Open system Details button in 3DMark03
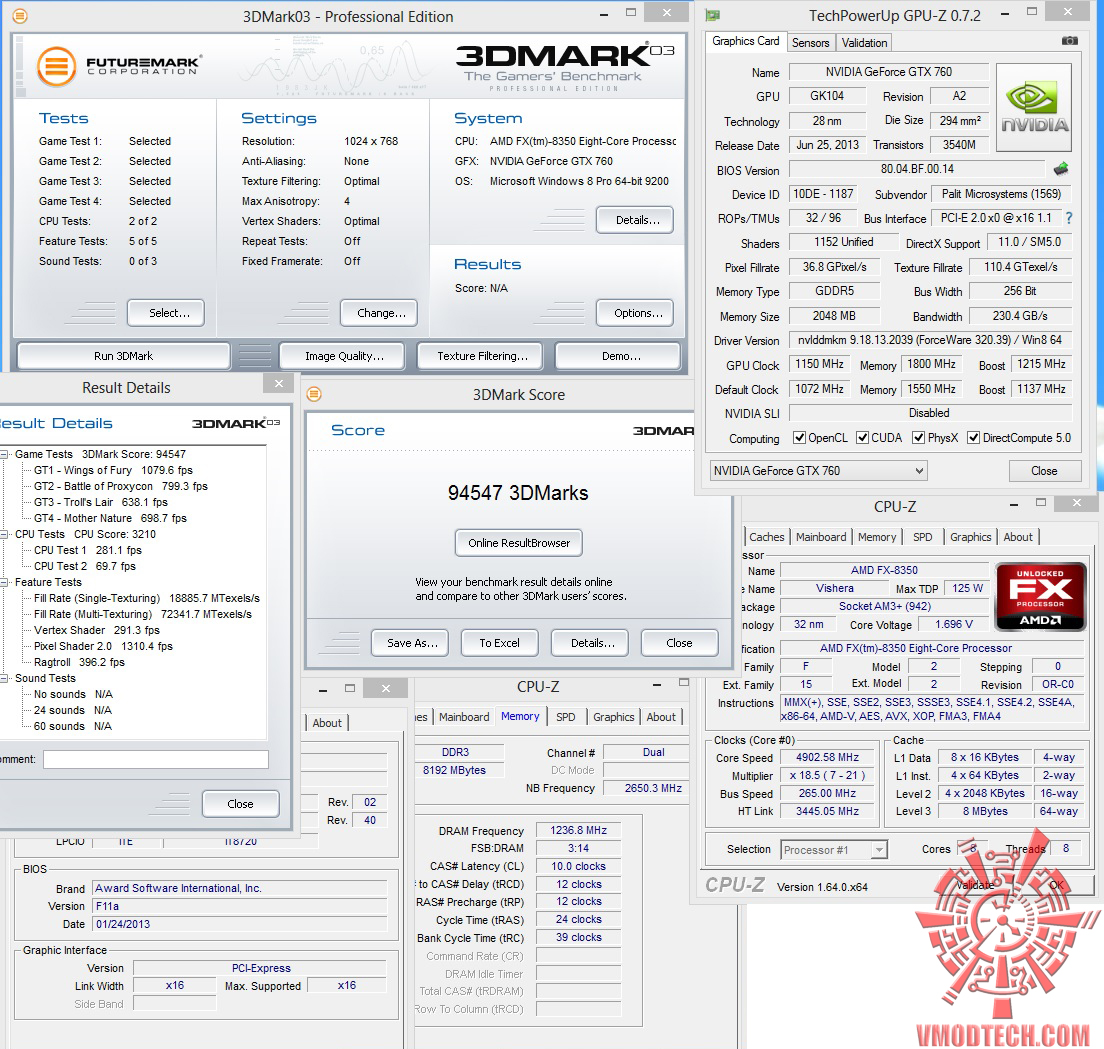1104x1049 pixels. tap(635, 220)
